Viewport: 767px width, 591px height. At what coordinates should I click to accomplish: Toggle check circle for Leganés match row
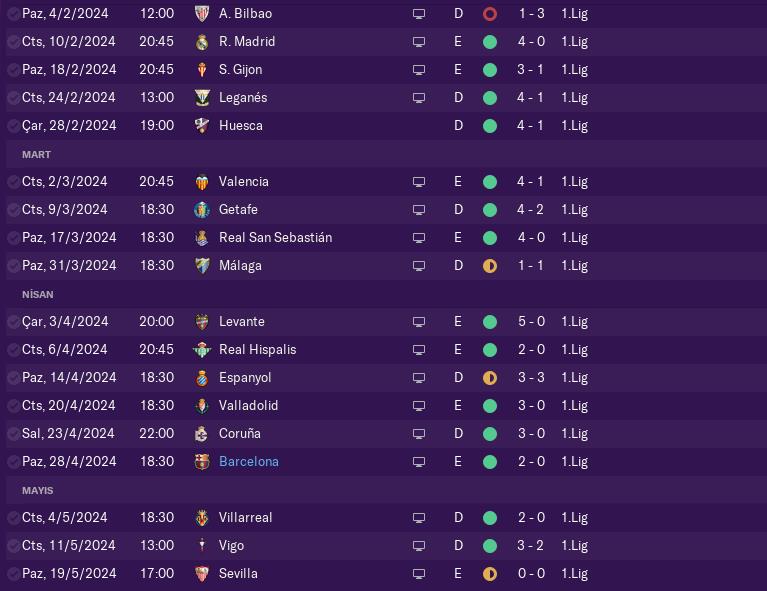coord(13,98)
